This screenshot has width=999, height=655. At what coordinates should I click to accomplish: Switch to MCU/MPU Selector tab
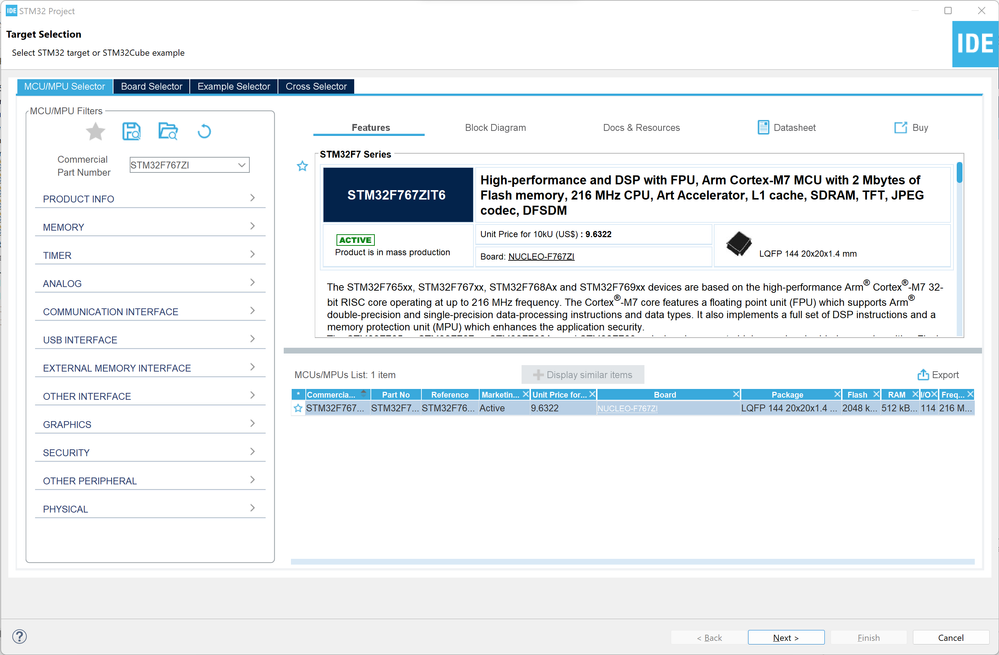(x=64, y=87)
